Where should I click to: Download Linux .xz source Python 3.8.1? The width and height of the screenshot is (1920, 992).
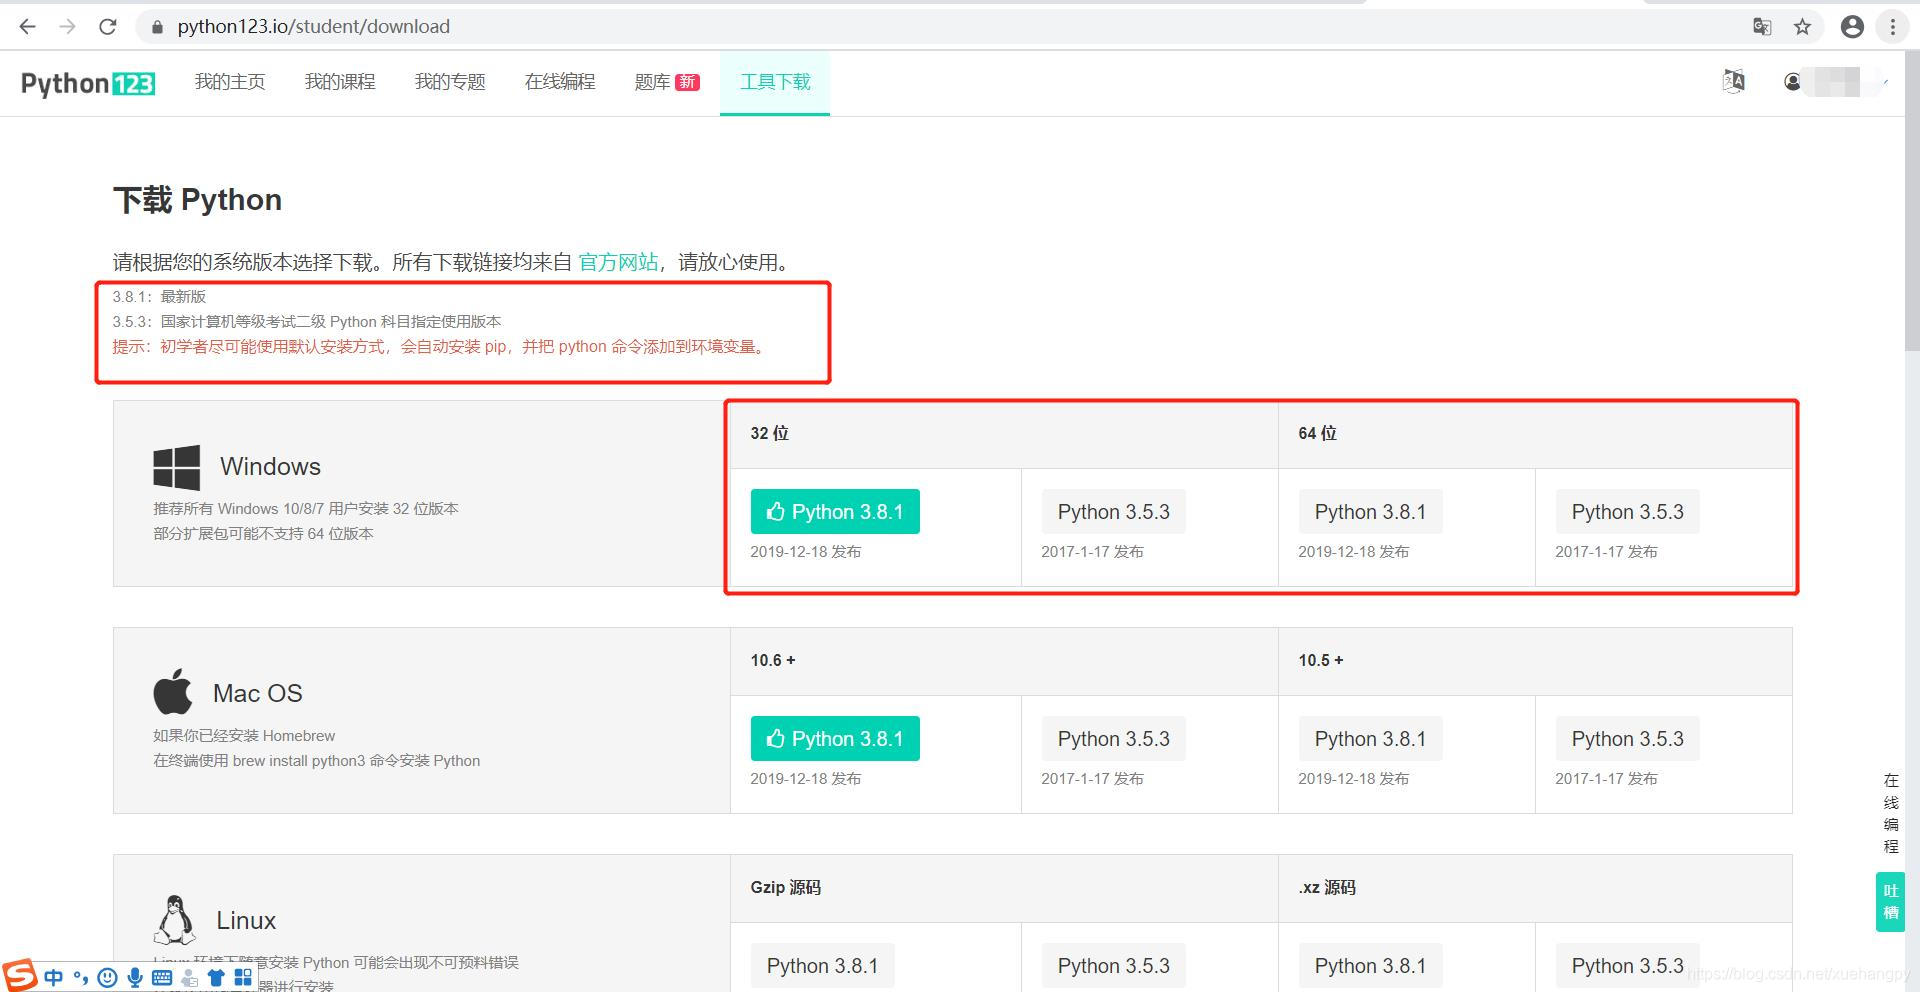coord(1370,966)
